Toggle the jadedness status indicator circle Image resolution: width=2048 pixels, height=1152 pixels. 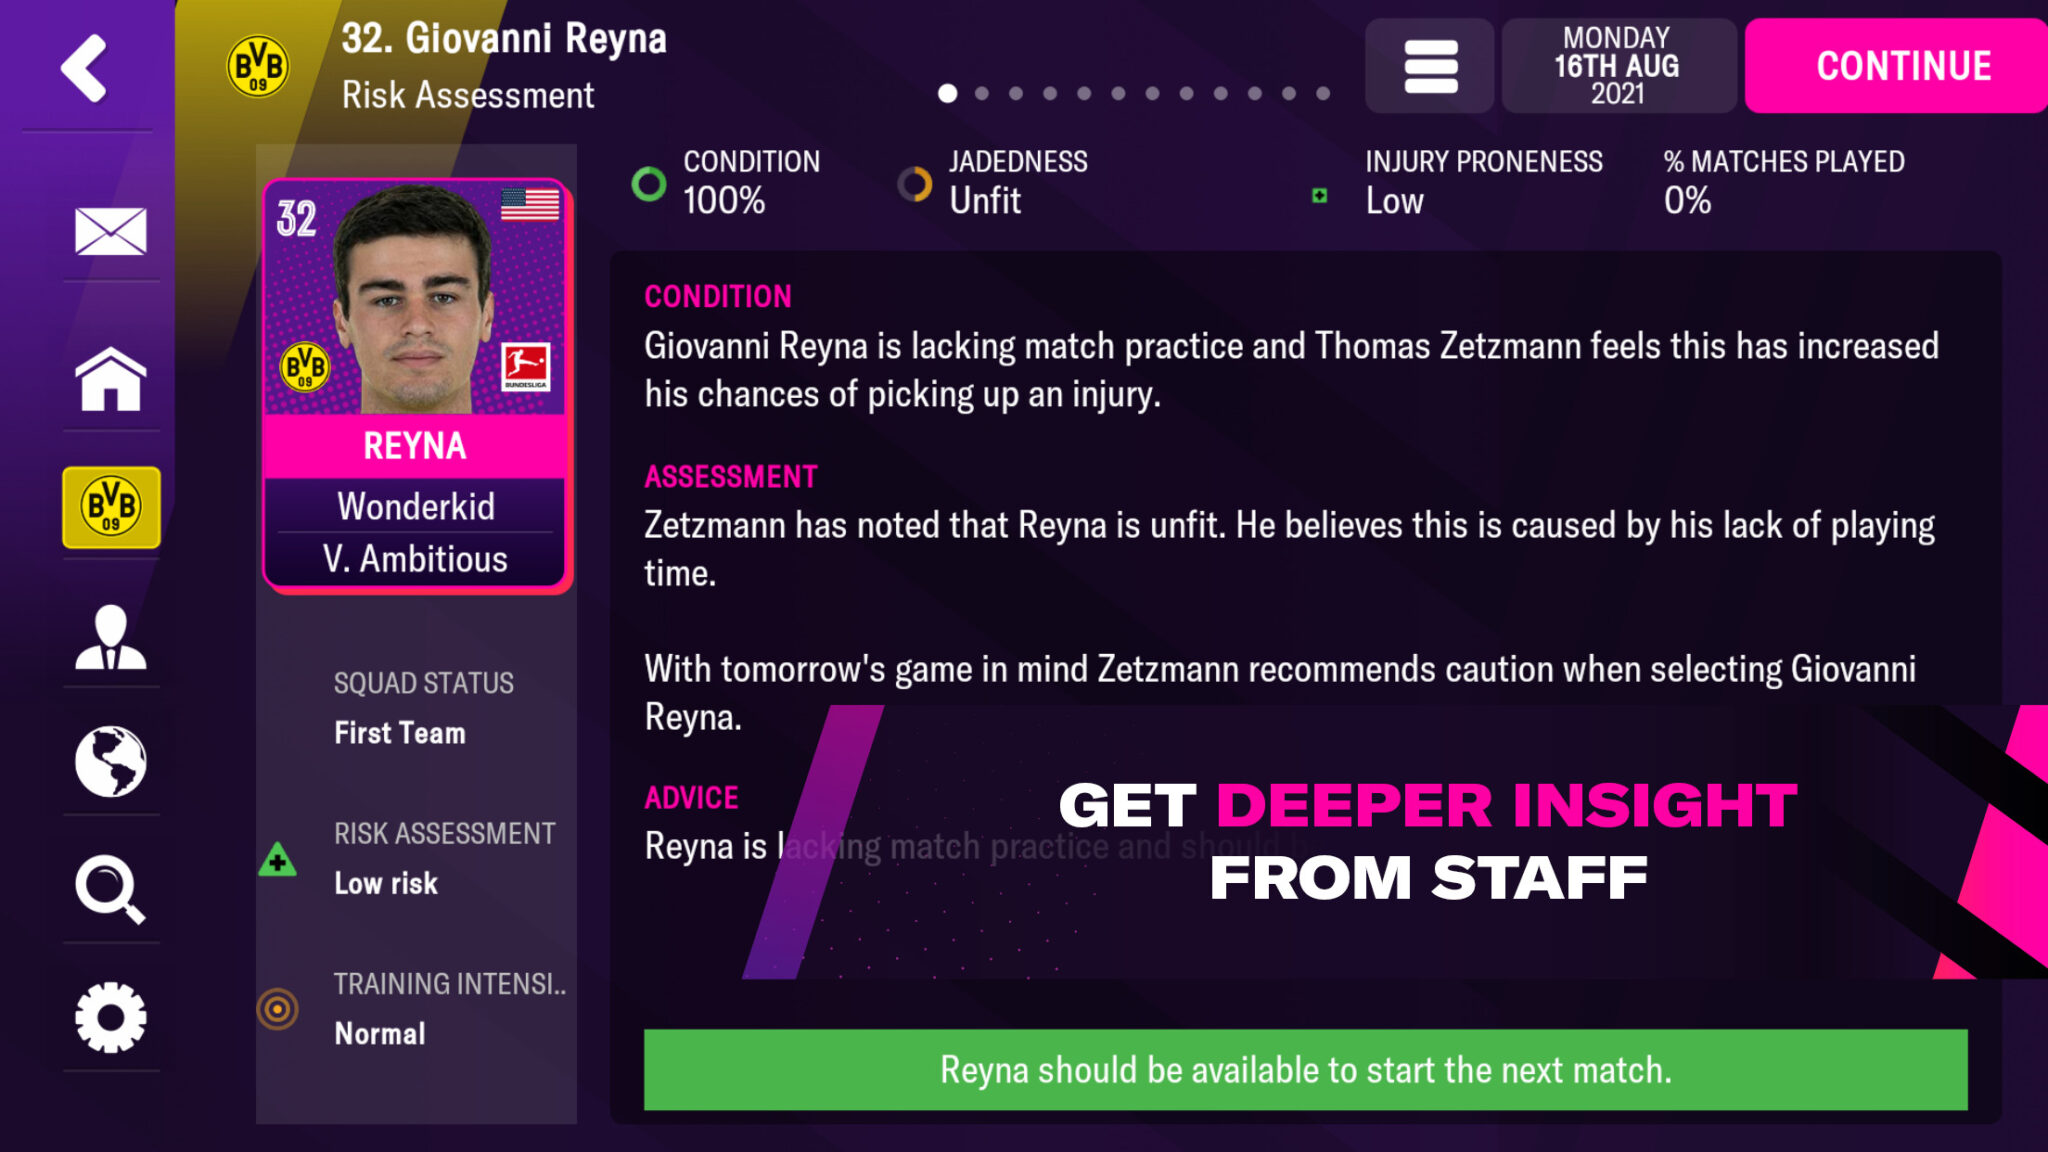click(916, 181)
